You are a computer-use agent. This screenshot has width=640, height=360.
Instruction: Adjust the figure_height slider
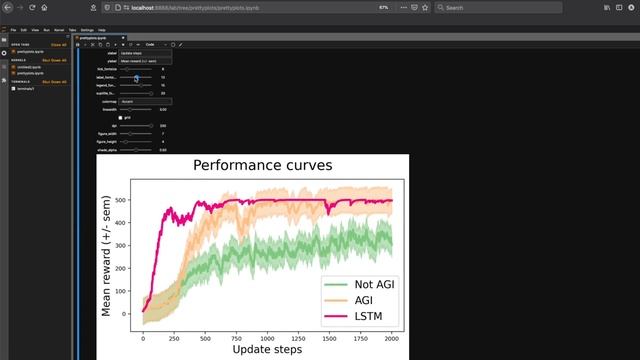point(136,142)
